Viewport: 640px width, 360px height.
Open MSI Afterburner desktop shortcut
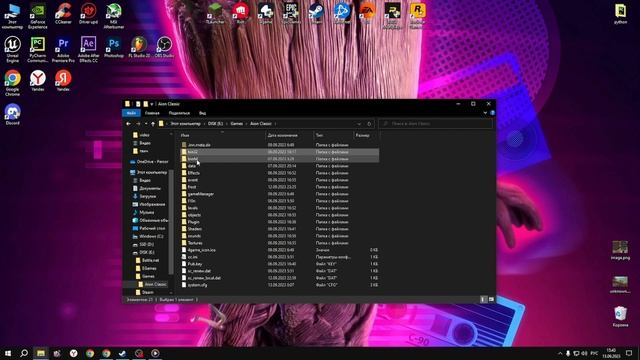pos(113,16)
